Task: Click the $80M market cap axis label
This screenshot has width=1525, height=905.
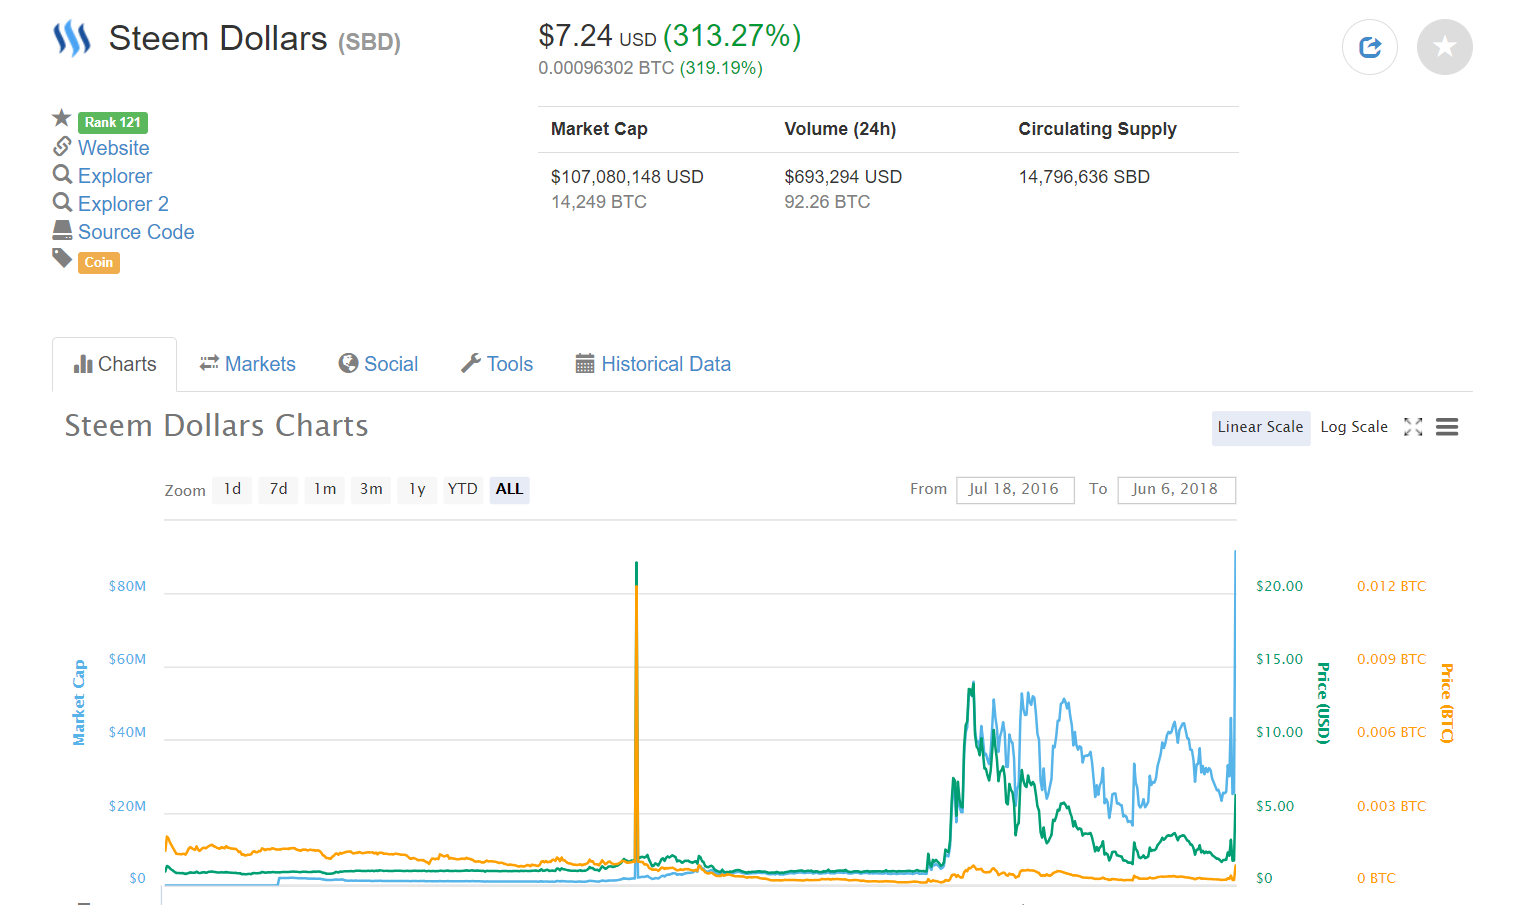Action: click(127, 586)
